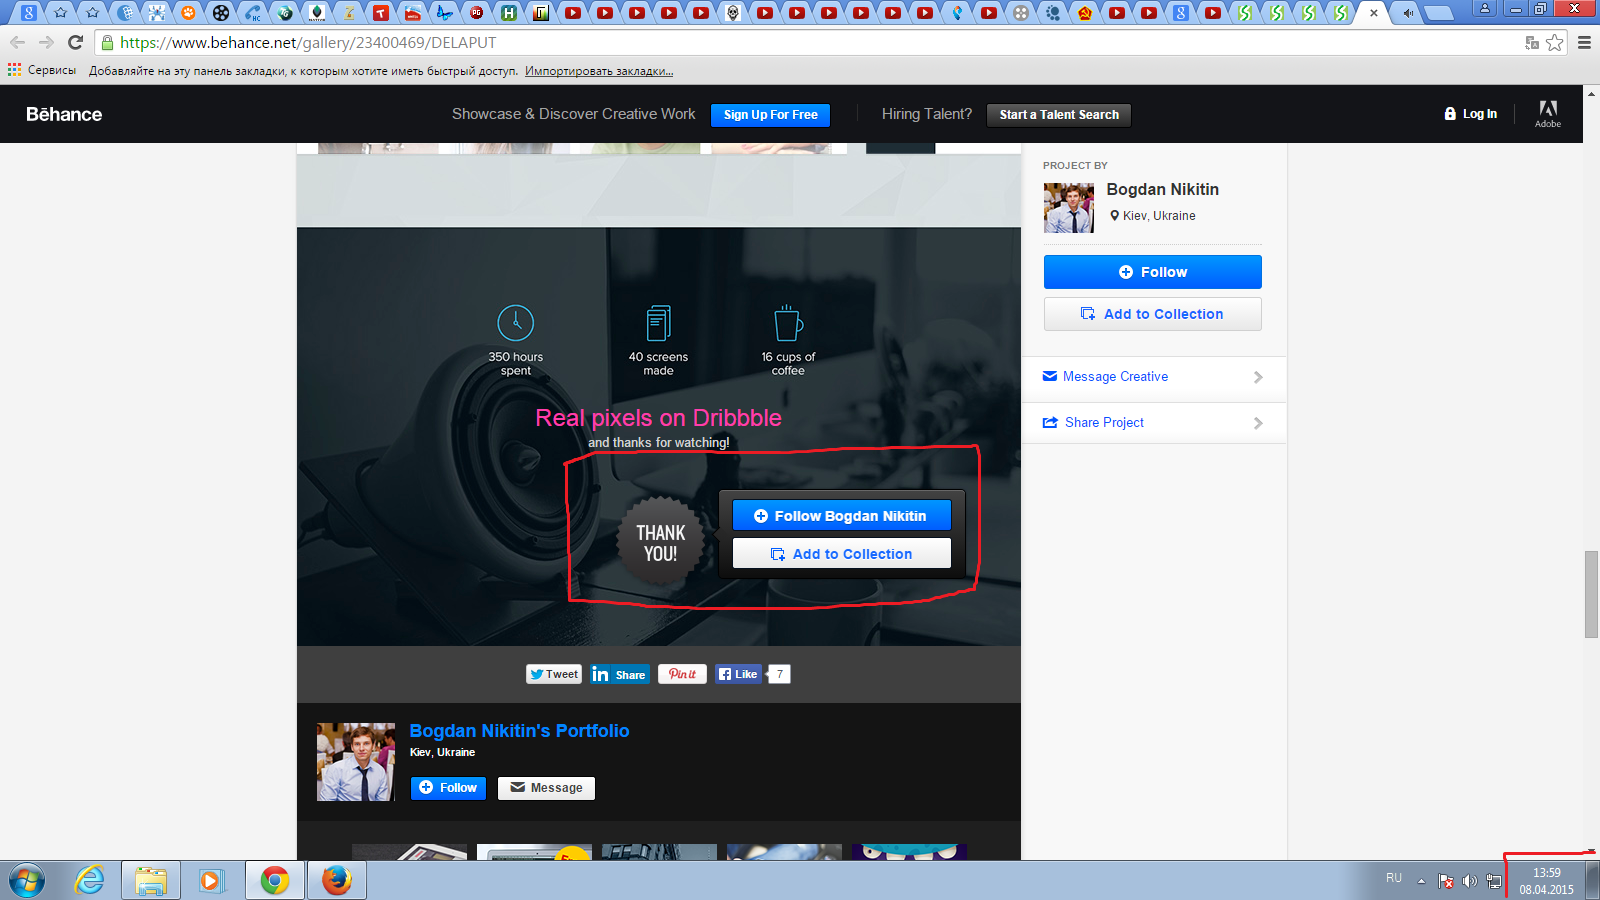The image size is (1600, 900).
Task: Click Start a Talent Search button
Action: pyautogui.click(x=1059, y=115)
